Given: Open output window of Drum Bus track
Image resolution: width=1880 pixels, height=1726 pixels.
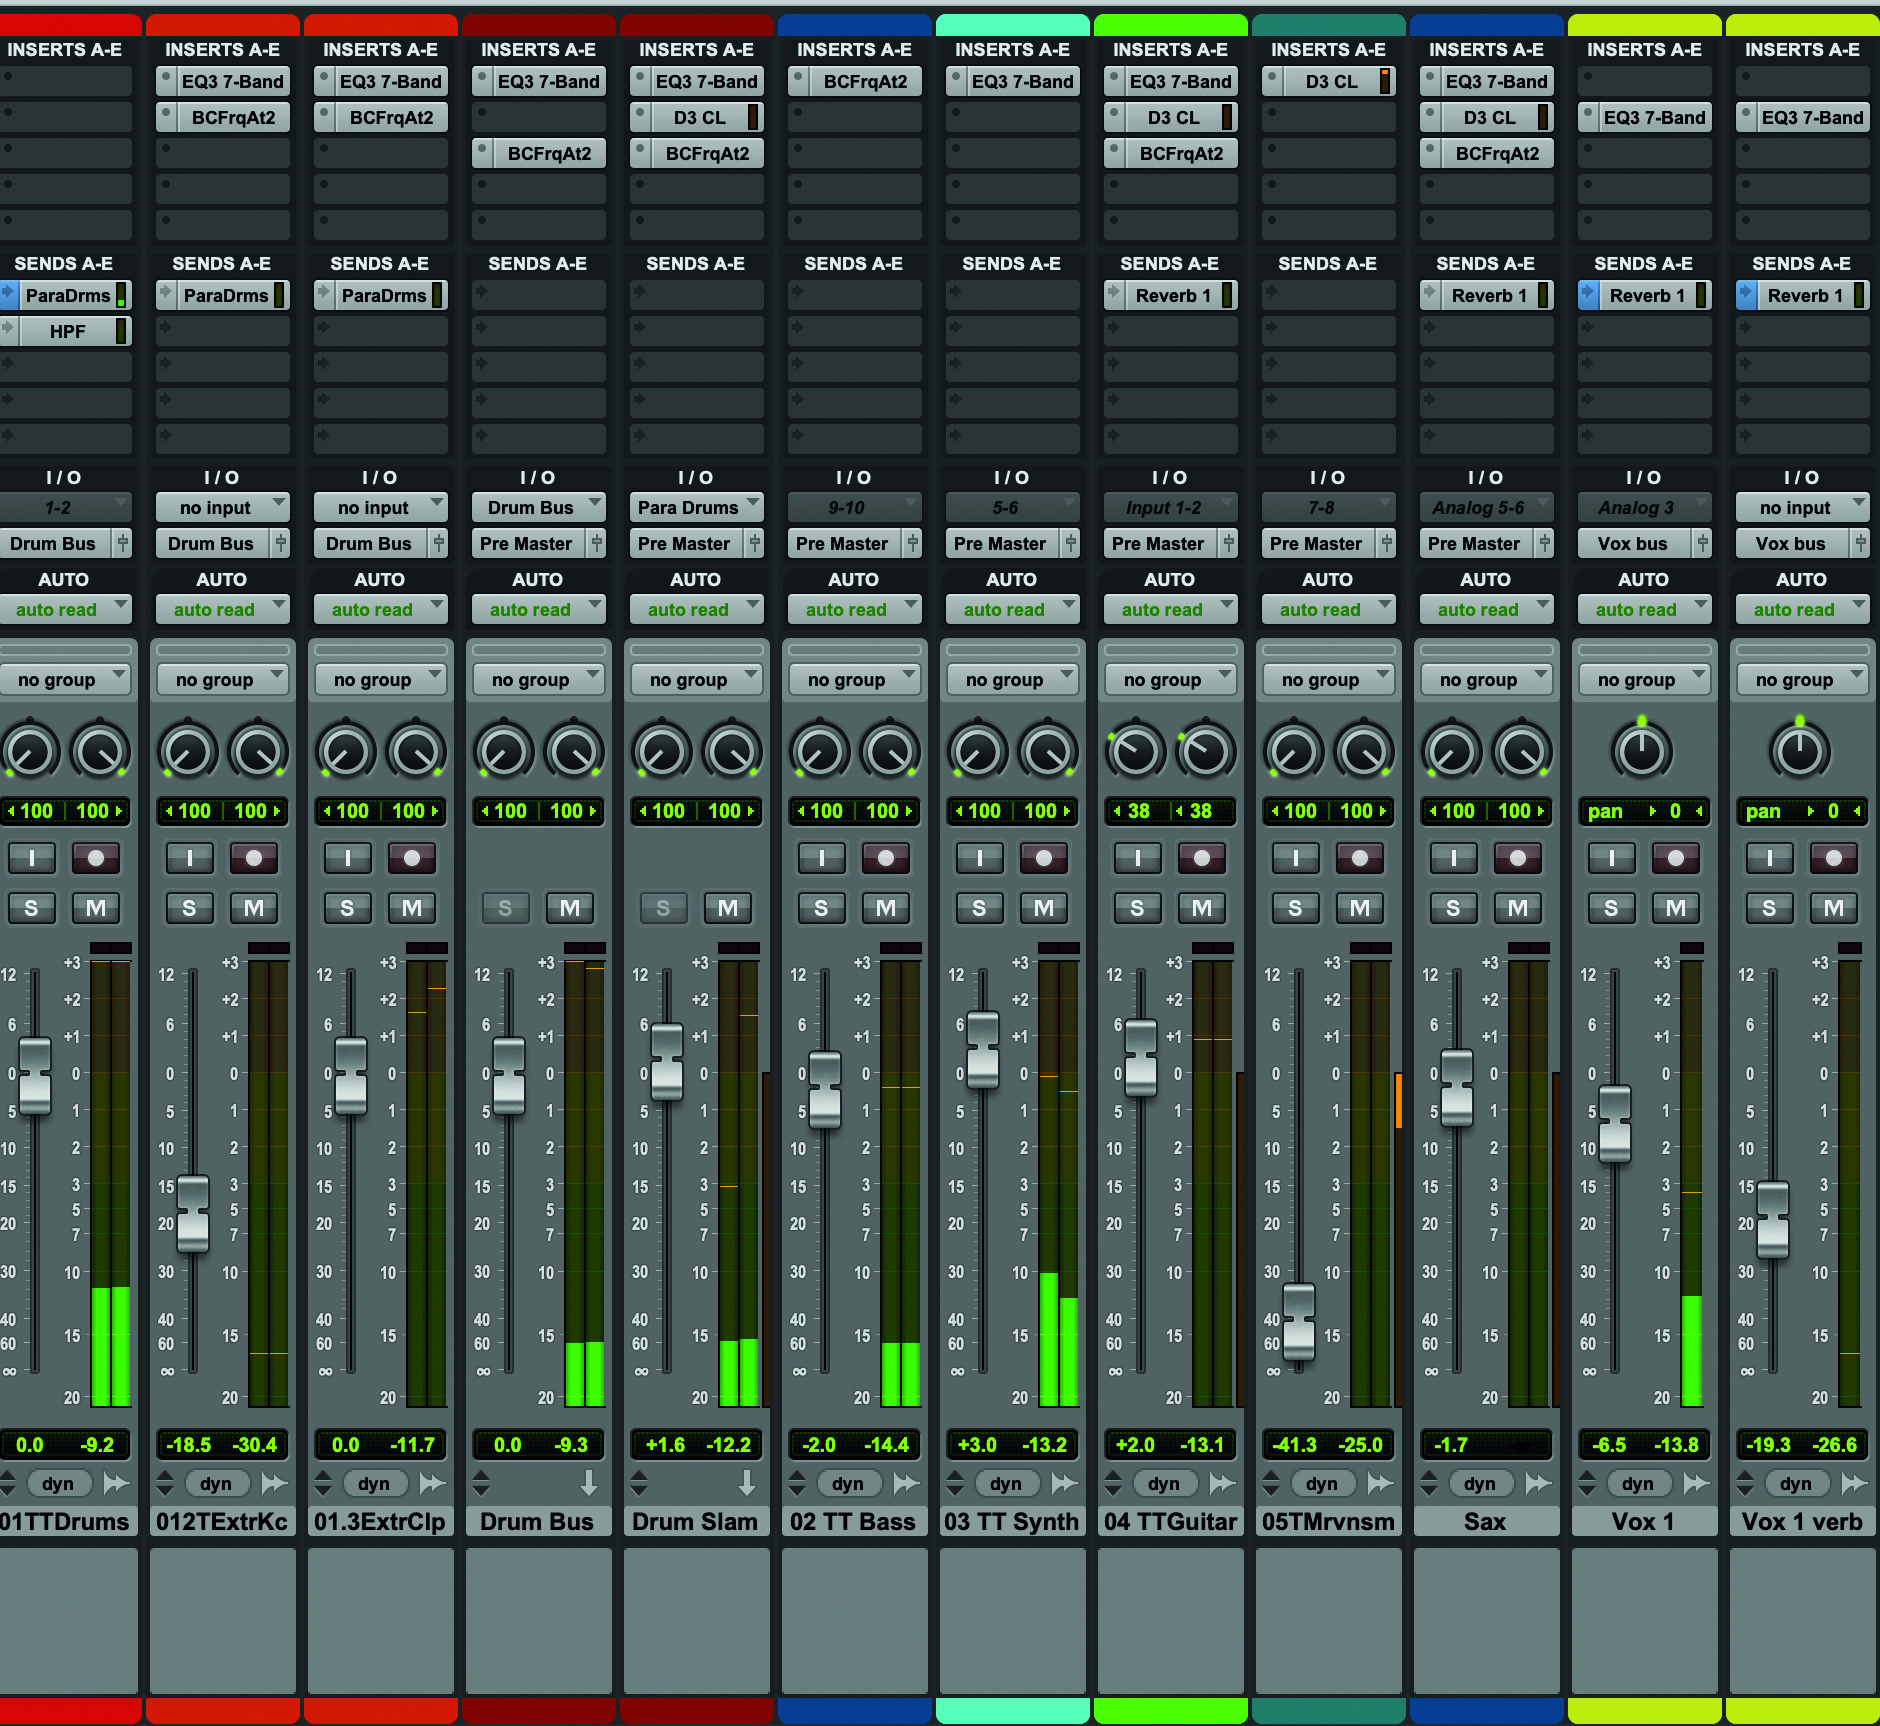Looking at the screenshot, I should coord(589,1483).
